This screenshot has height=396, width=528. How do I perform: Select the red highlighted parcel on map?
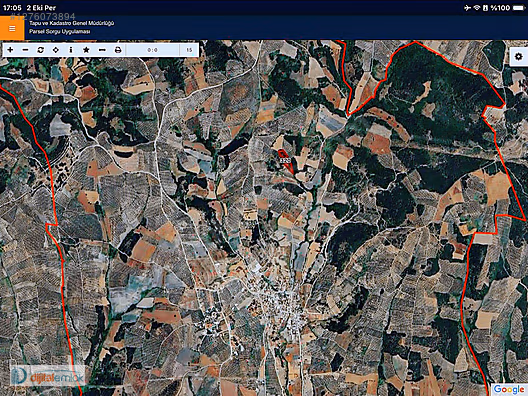(286, 161)
